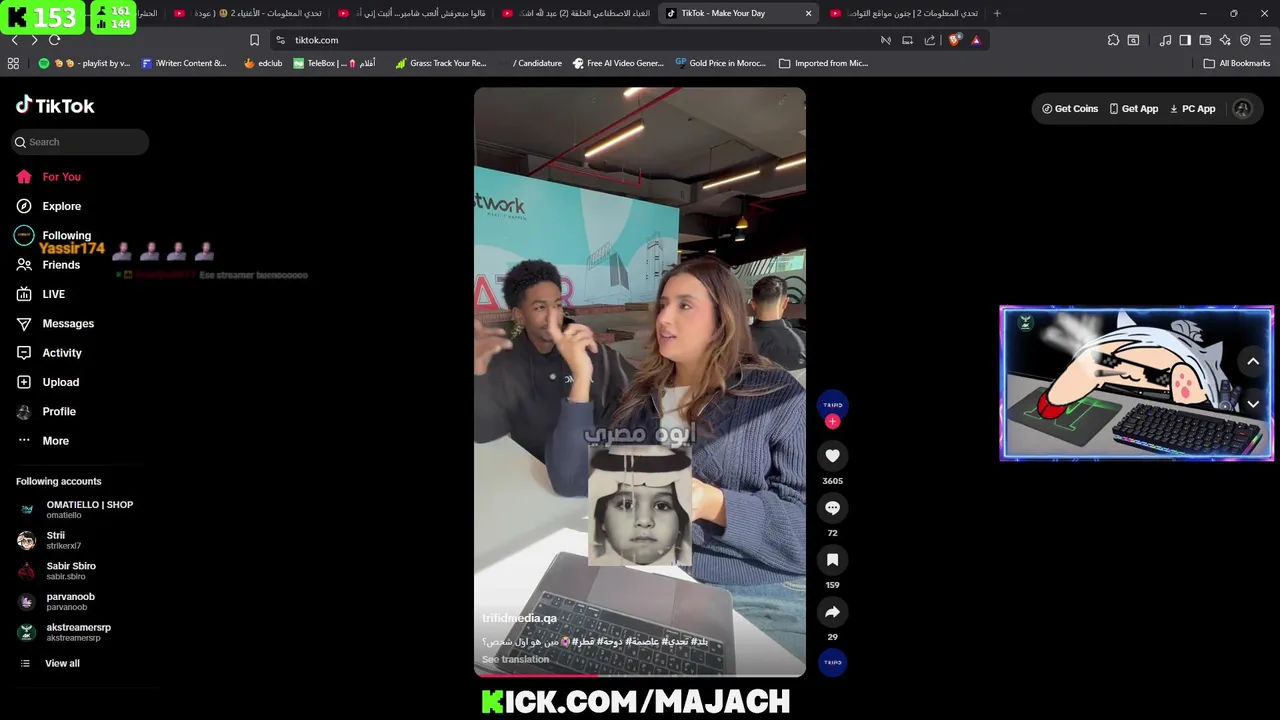Open akstreamersrp following account
Image resolution: width=1280 pixels, height=720 pixels.
[x=64, y=632]
